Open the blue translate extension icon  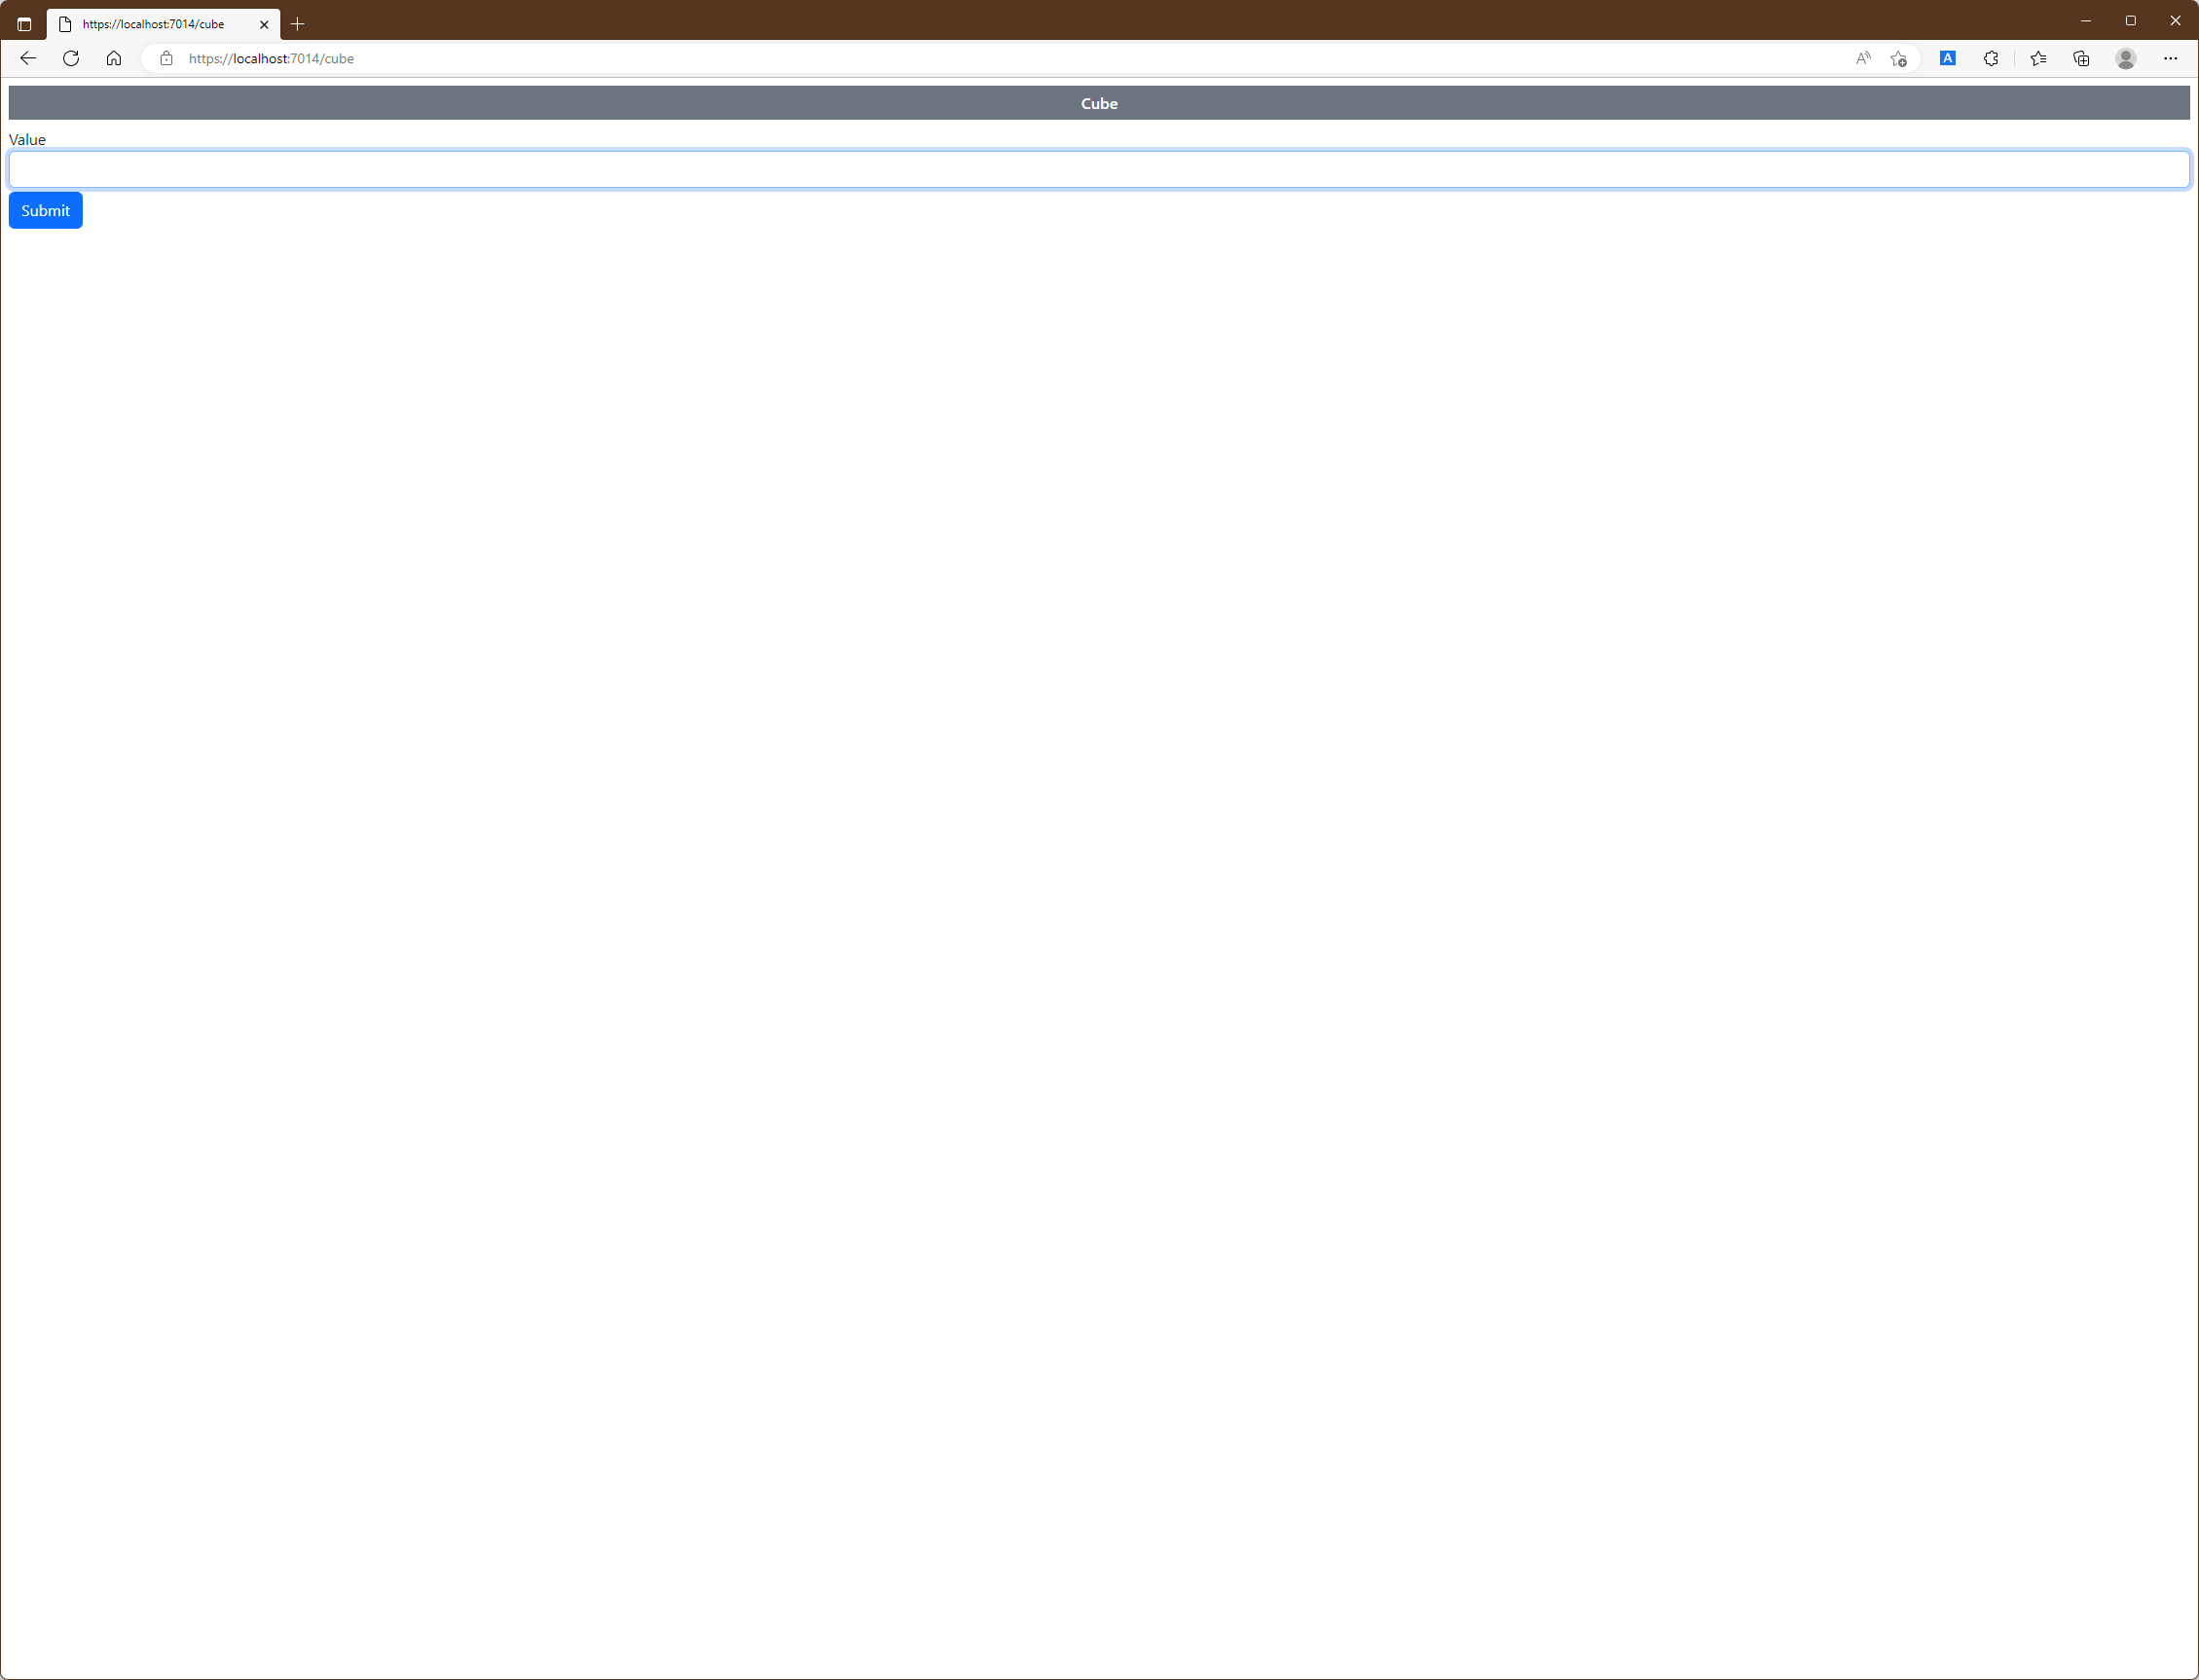[x=1947, y=58]
